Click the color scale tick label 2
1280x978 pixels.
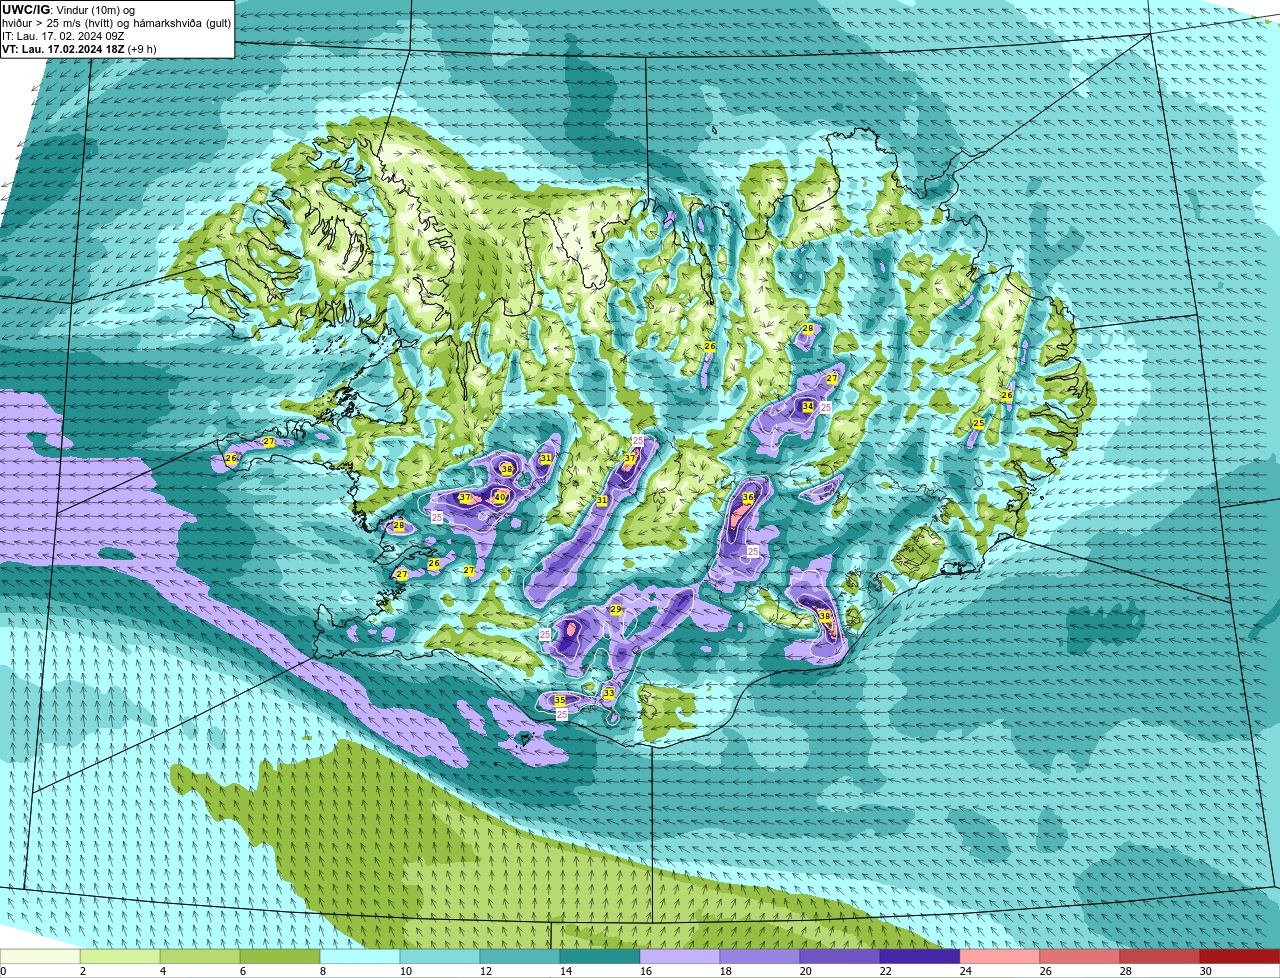82,971
